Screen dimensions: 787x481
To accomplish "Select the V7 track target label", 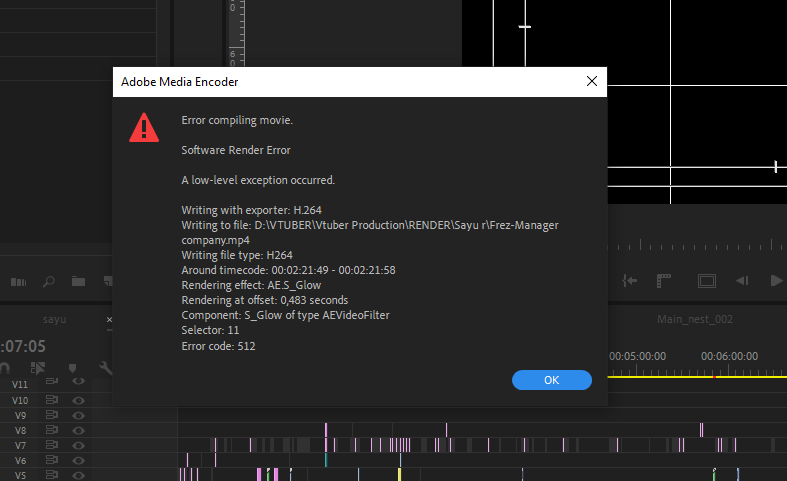I will (x=20, y=445).
